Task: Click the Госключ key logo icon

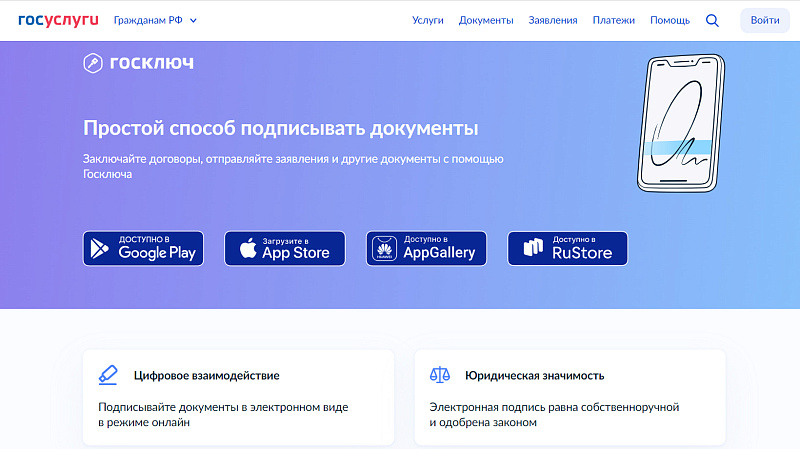Action: (93, 63)
